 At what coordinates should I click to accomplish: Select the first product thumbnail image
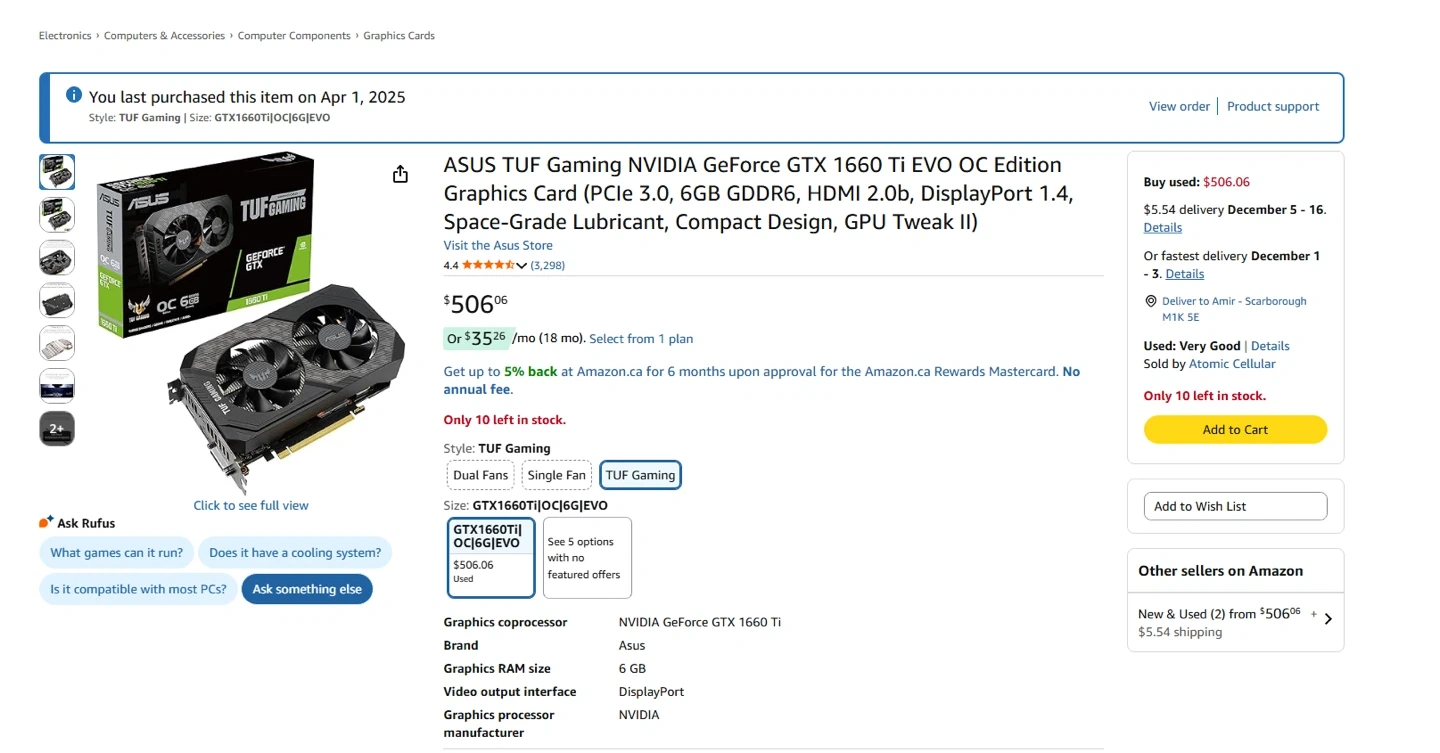[x=57, y=172]
